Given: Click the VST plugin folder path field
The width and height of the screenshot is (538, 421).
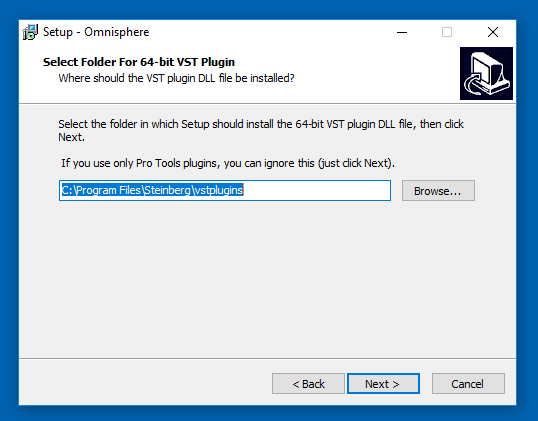Looking at the screenshot, I should click(225, 190).
